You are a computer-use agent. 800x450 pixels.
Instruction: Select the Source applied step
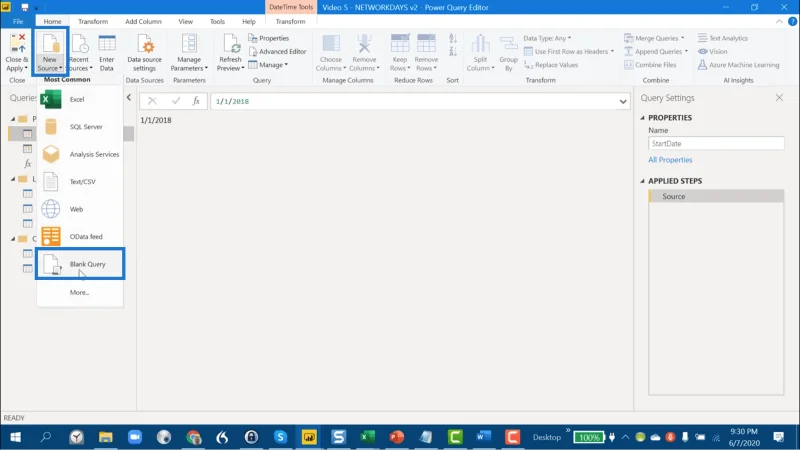pyautogui.click(x=716, y=196)
